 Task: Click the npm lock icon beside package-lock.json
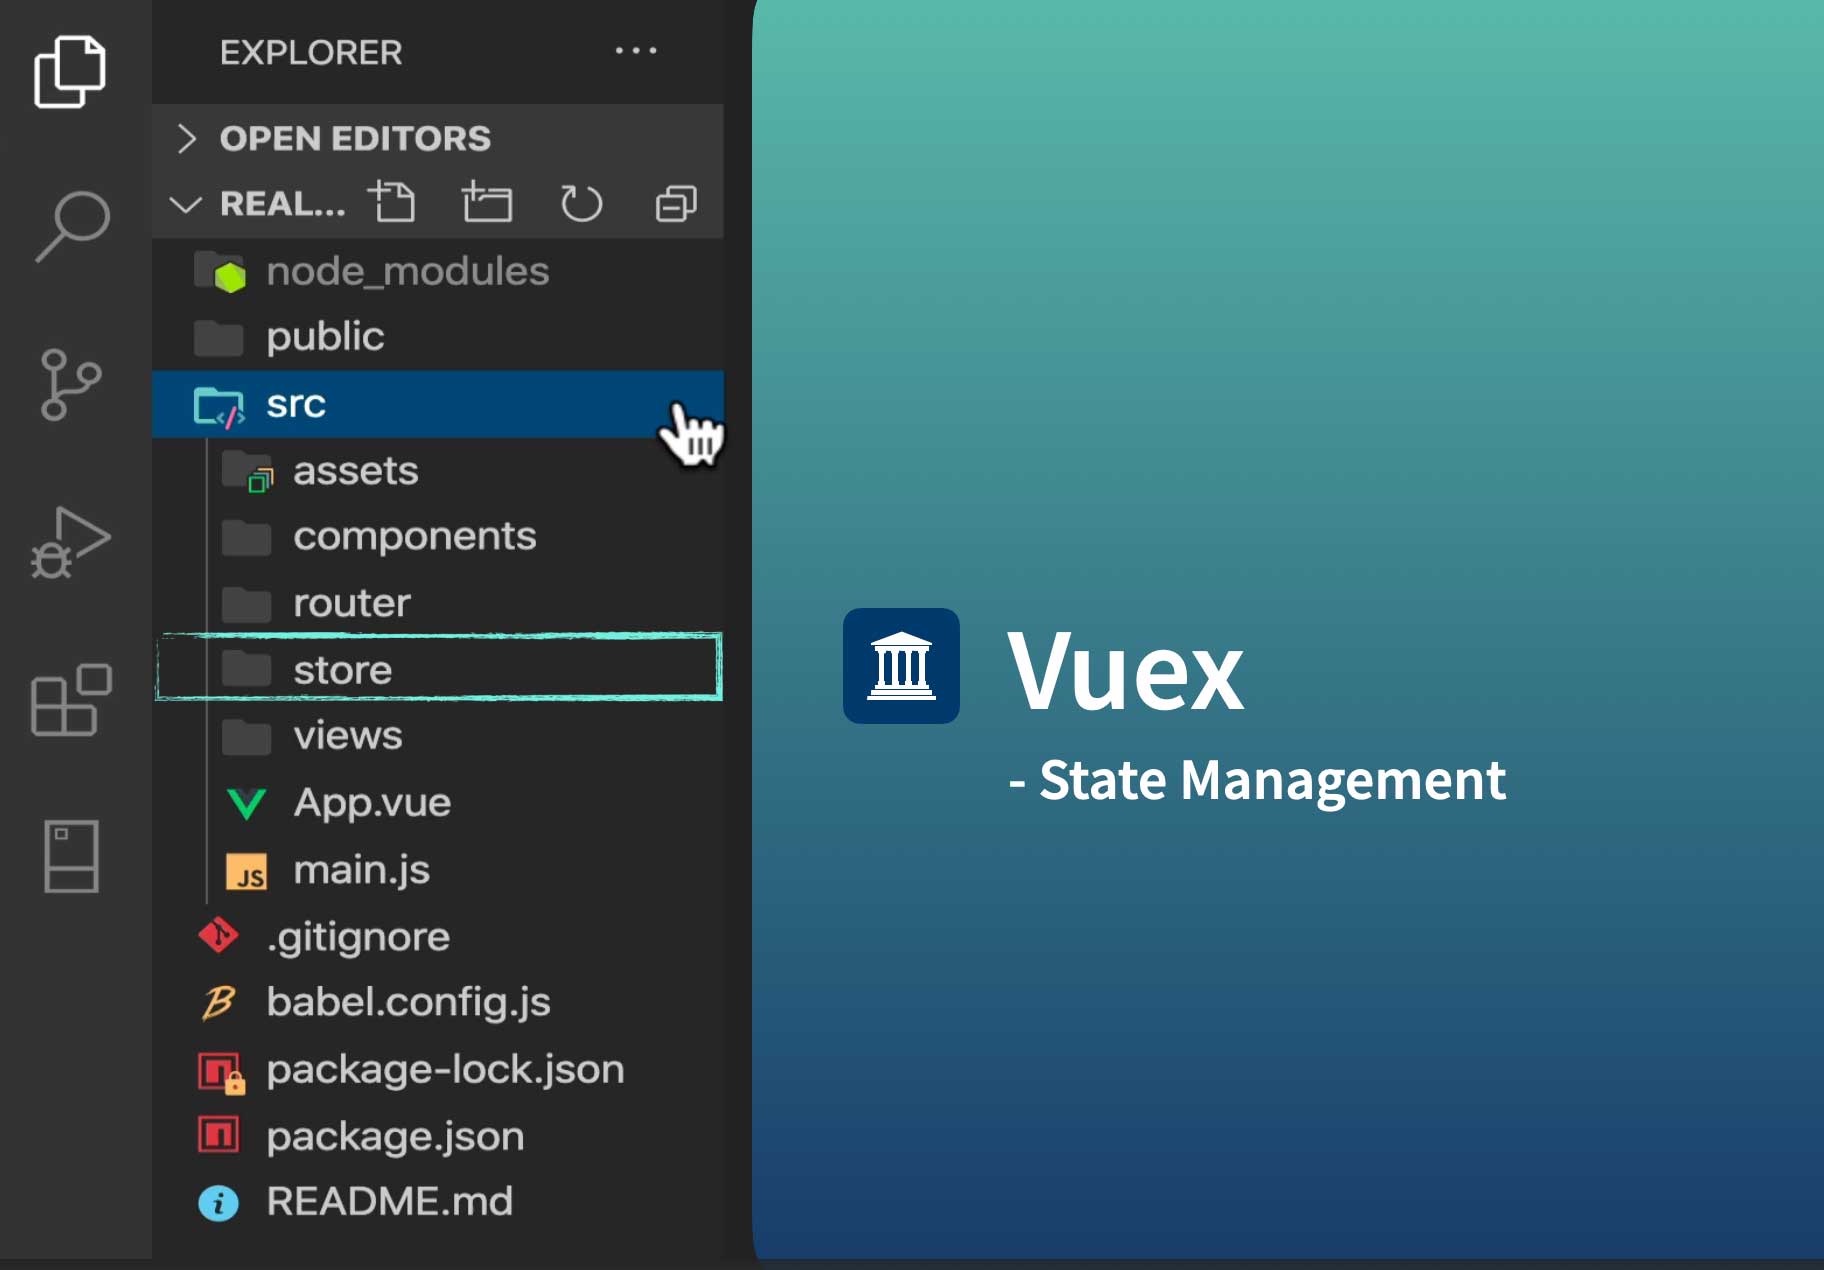(x=220, y=1073)
